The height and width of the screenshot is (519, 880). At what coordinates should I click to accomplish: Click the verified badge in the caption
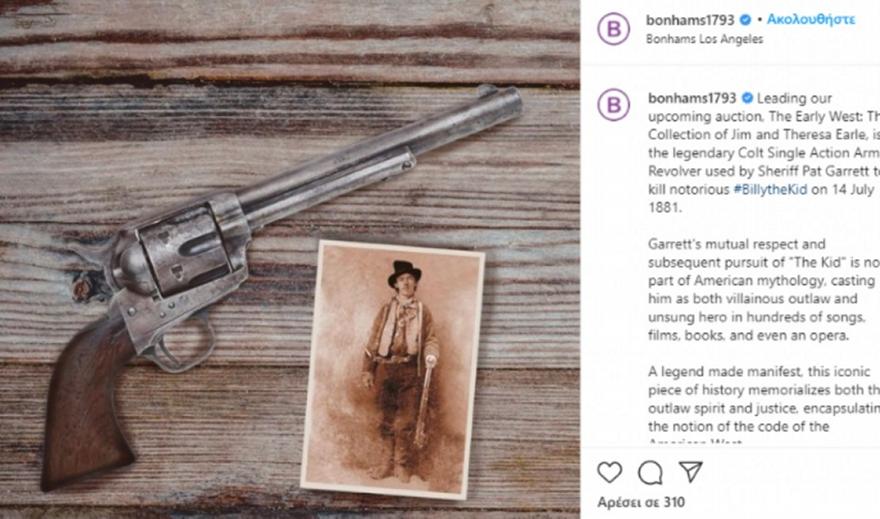tap(747, 98)
